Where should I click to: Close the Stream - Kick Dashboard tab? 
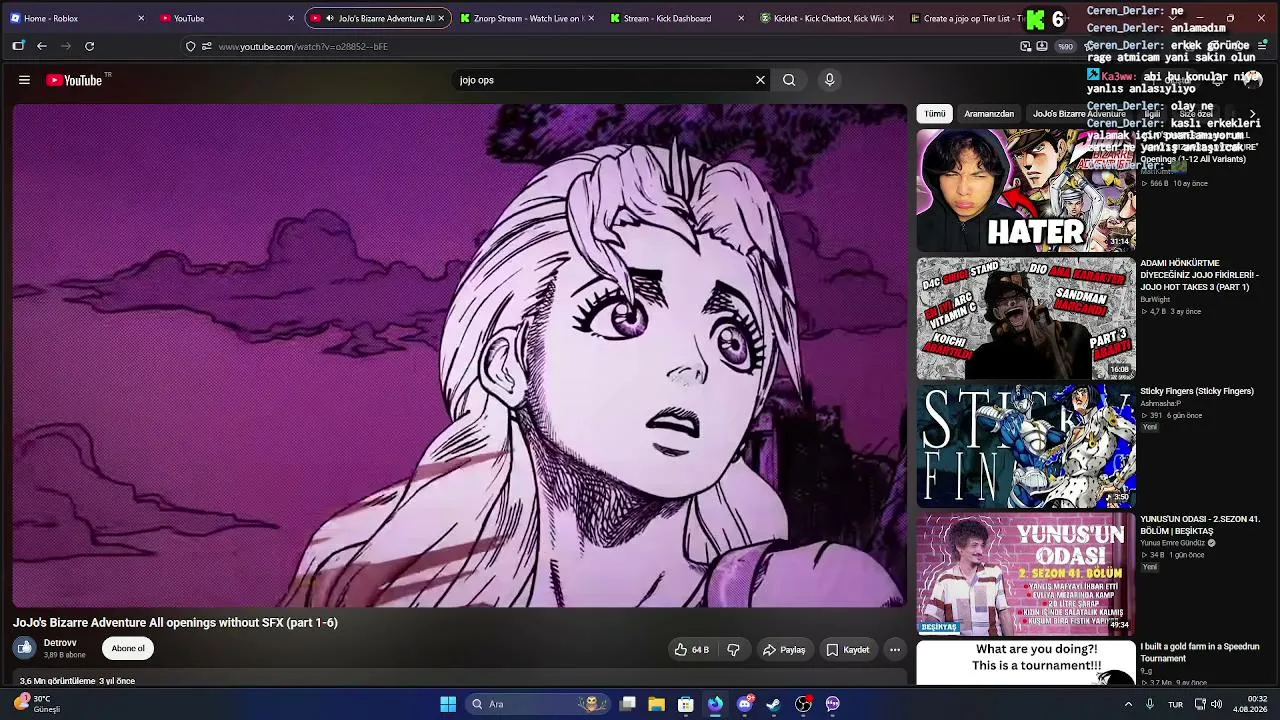[741, 18]
